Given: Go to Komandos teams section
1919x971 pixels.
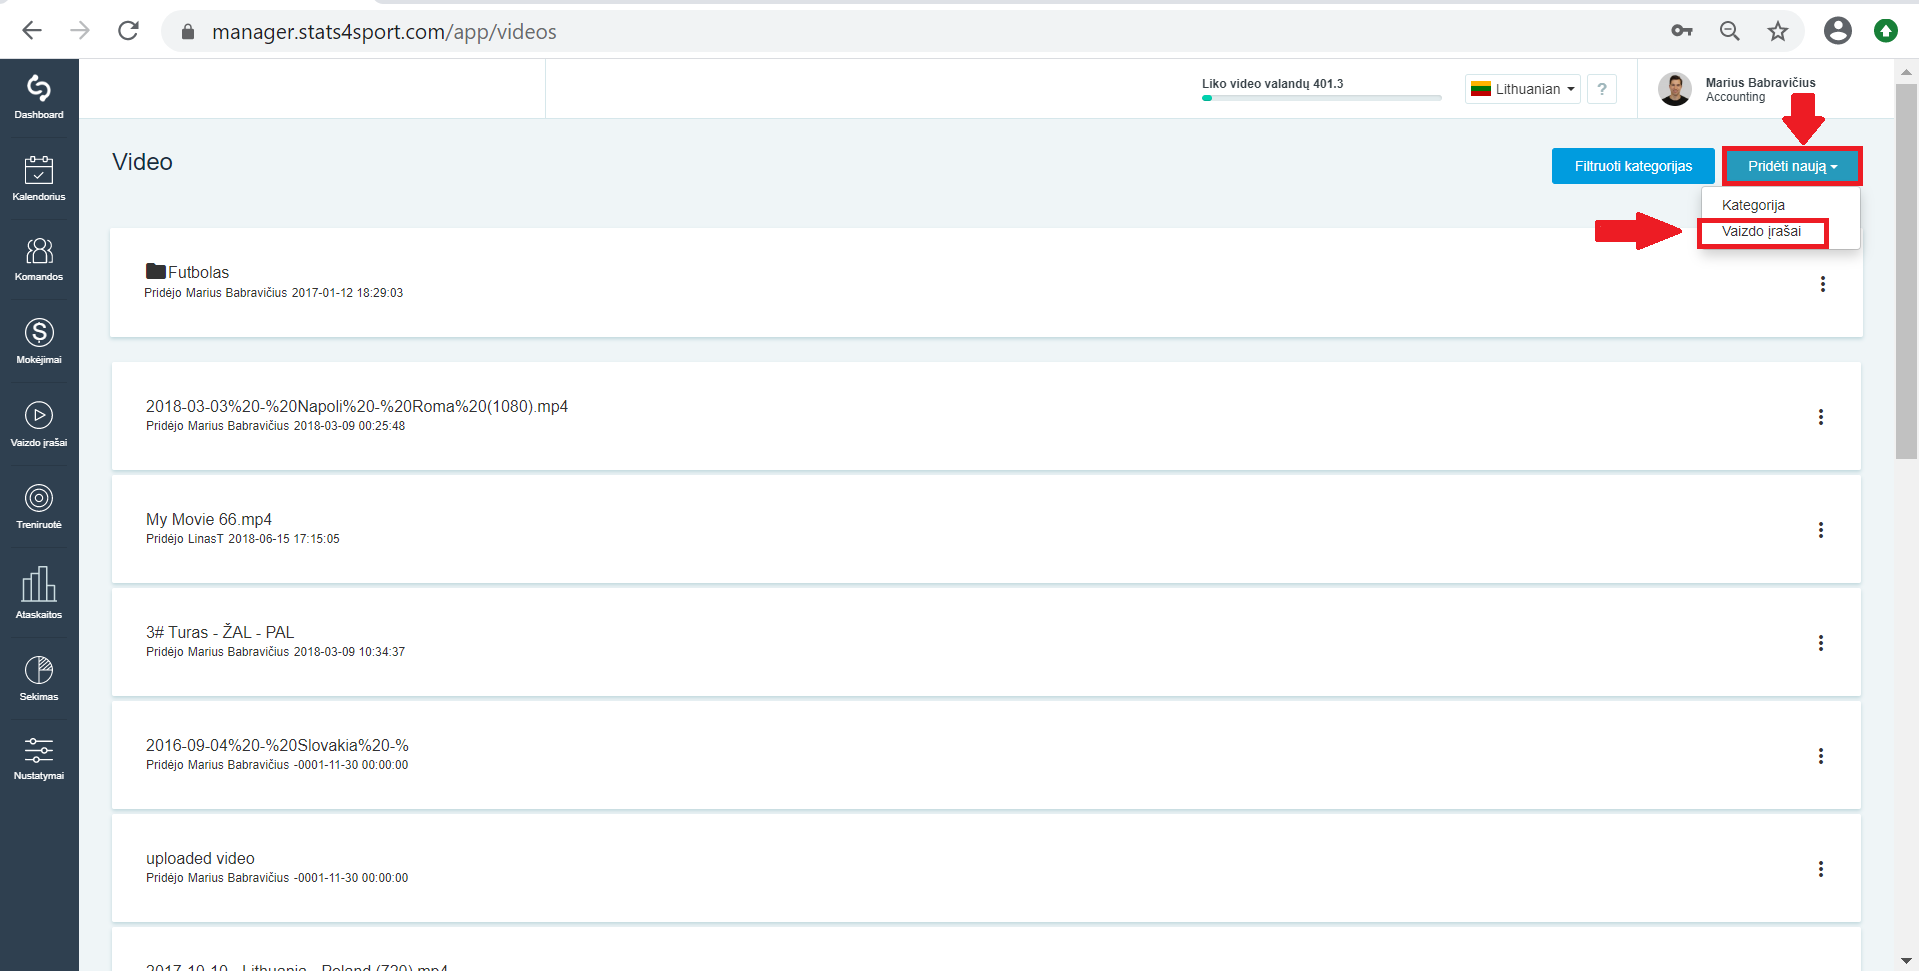Looking at the screenshot, I should tap(39, 259).
